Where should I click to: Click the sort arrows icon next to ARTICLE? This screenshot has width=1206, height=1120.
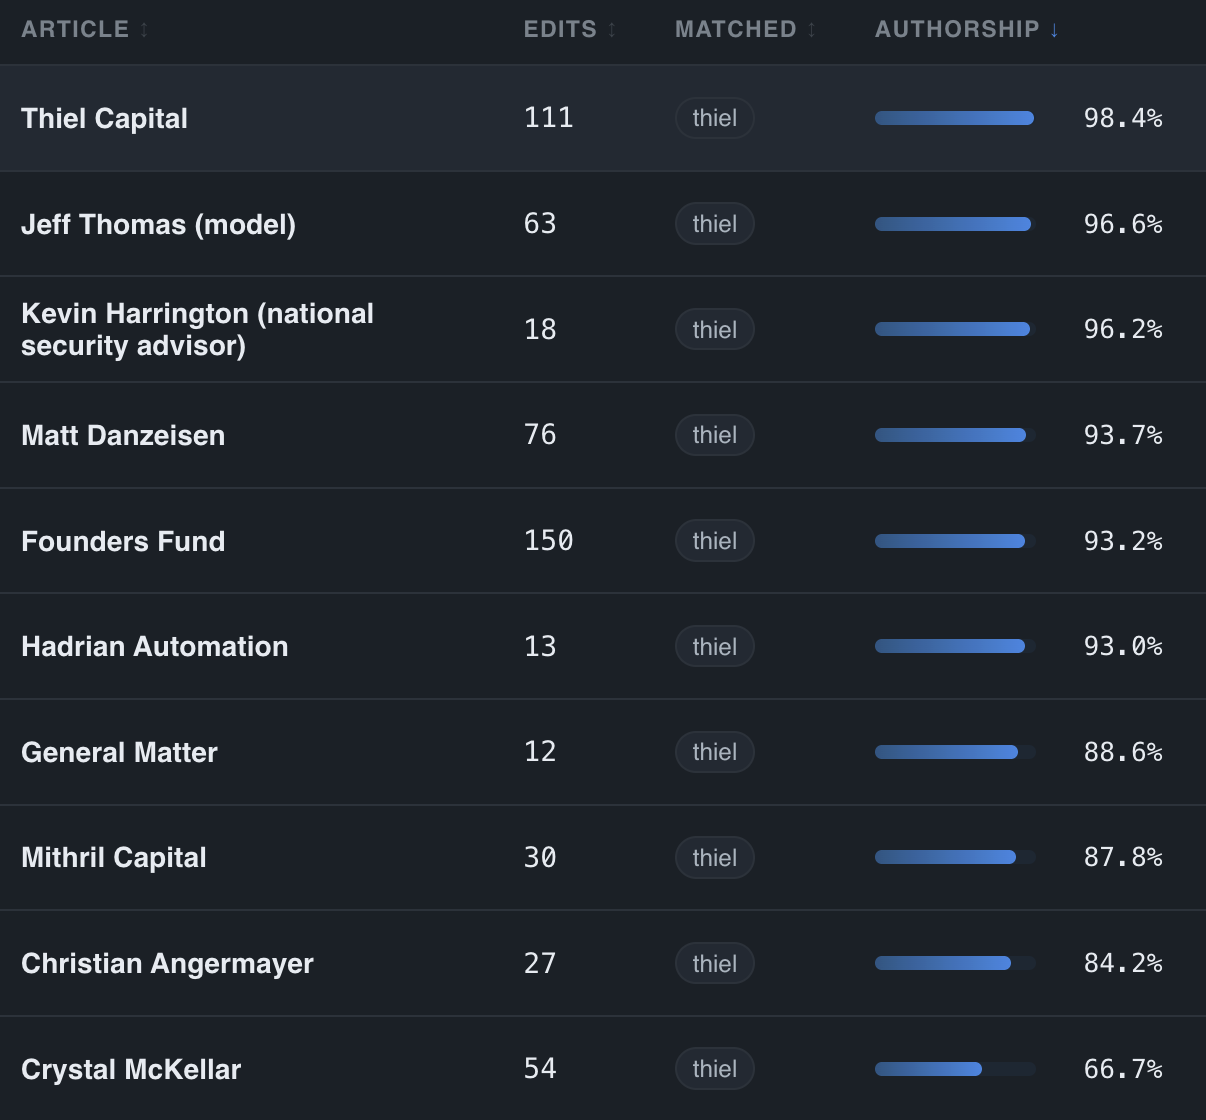pyautogui.click(x=144, y=29)
